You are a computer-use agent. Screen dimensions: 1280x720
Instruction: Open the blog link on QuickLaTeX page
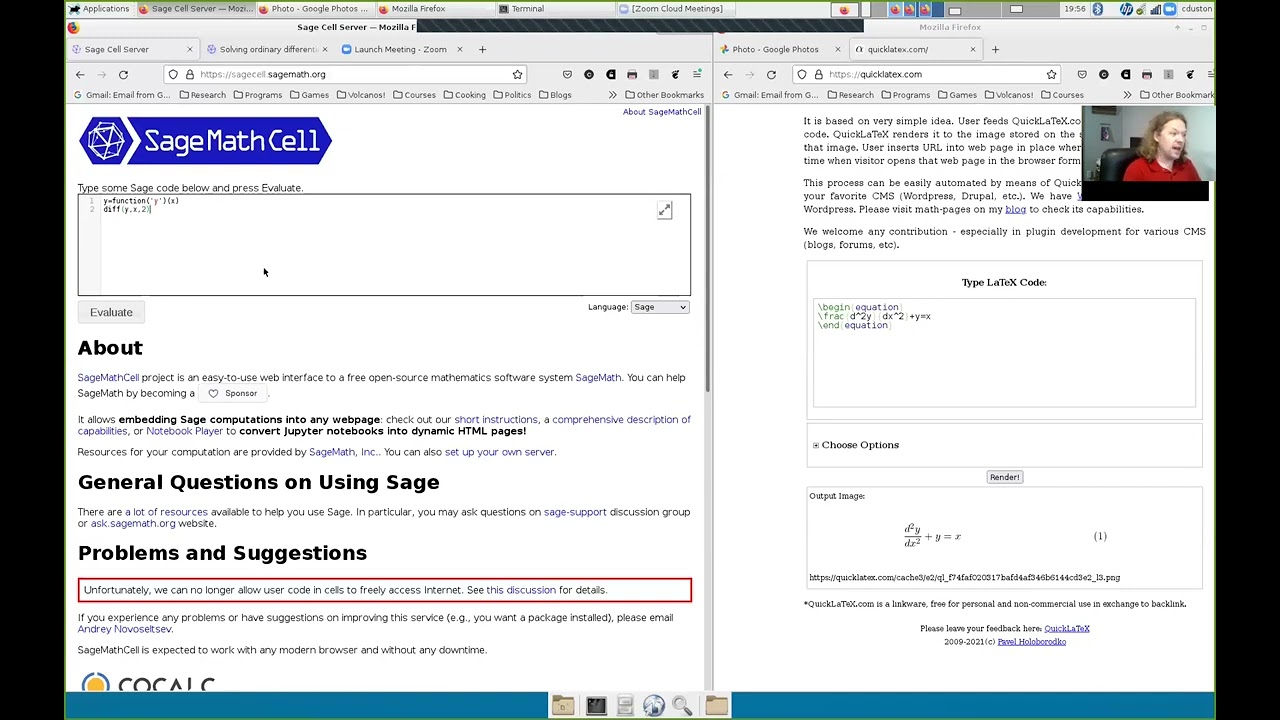point(1015,210)
